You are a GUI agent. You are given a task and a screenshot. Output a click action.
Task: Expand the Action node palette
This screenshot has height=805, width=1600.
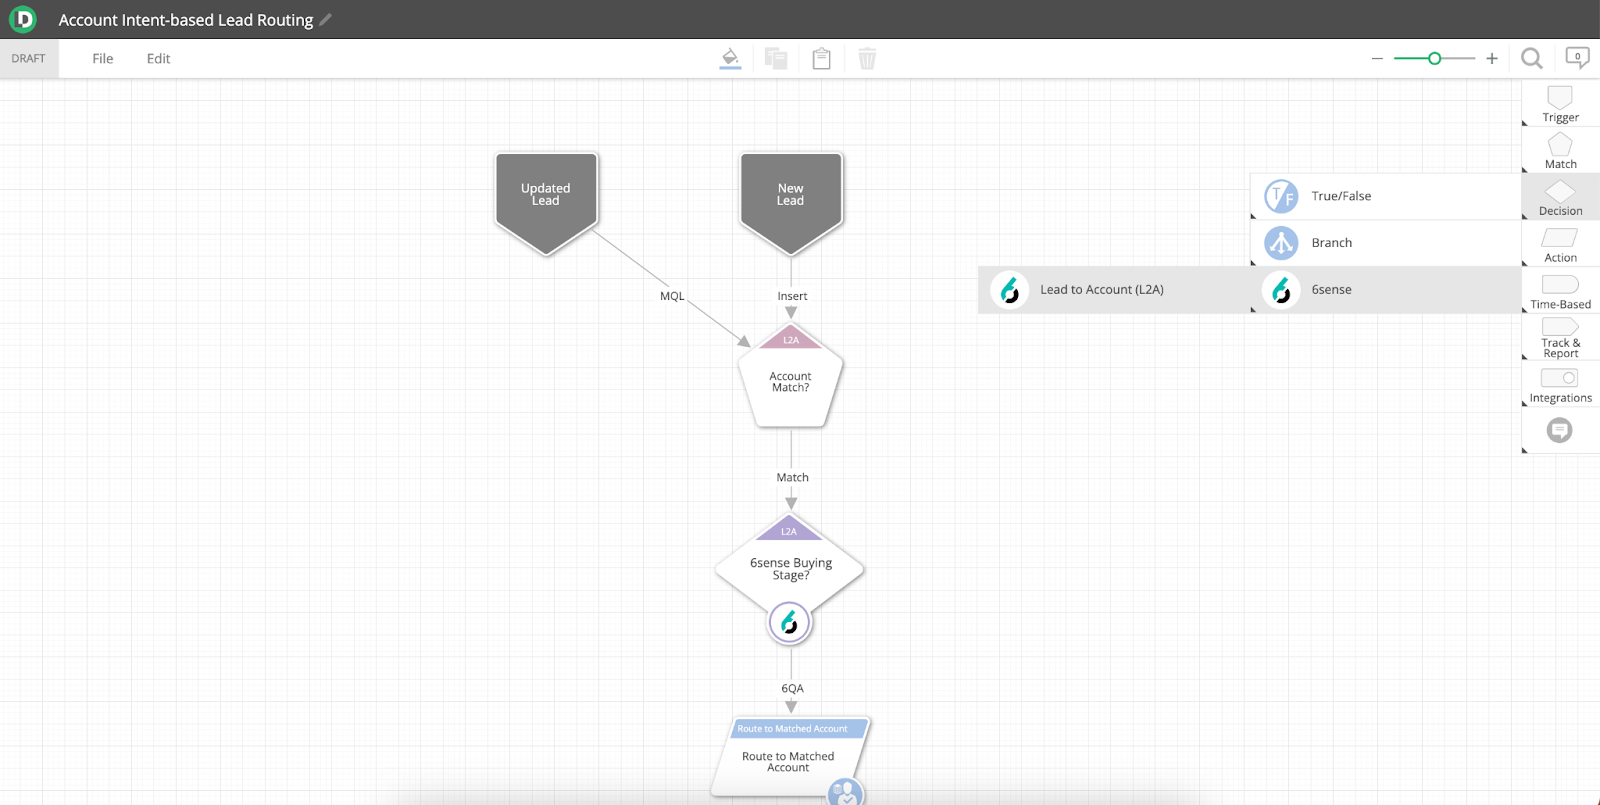point(1560,244)
